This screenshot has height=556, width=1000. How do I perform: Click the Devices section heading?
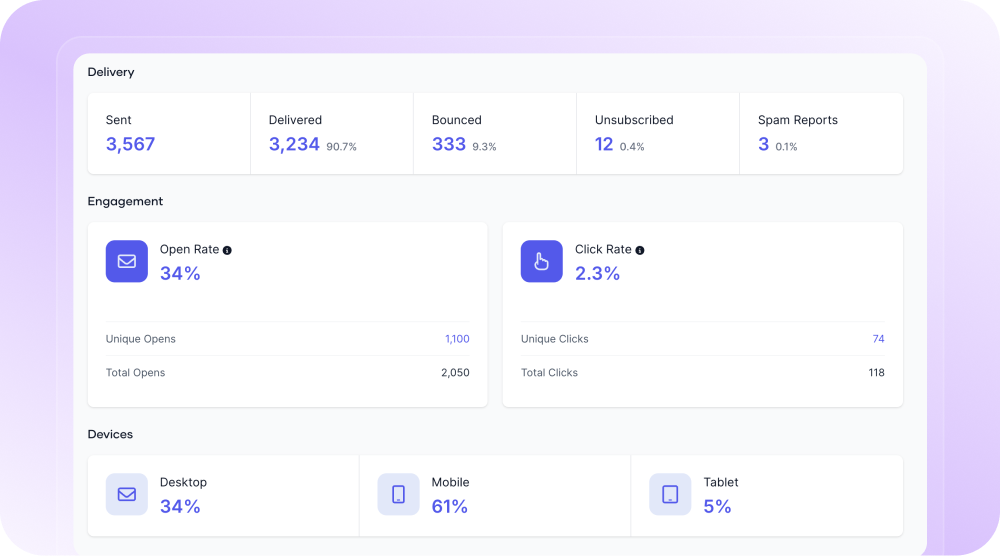(x=110, y=434)
